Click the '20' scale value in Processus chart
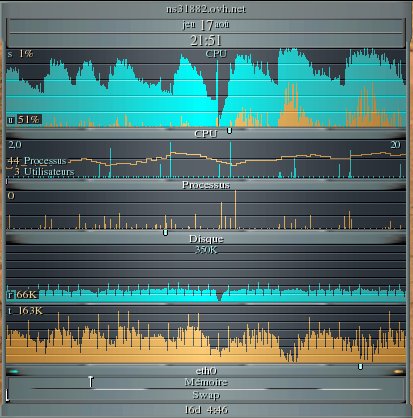This screenshot has width=413, height=418. coord(395,145)
